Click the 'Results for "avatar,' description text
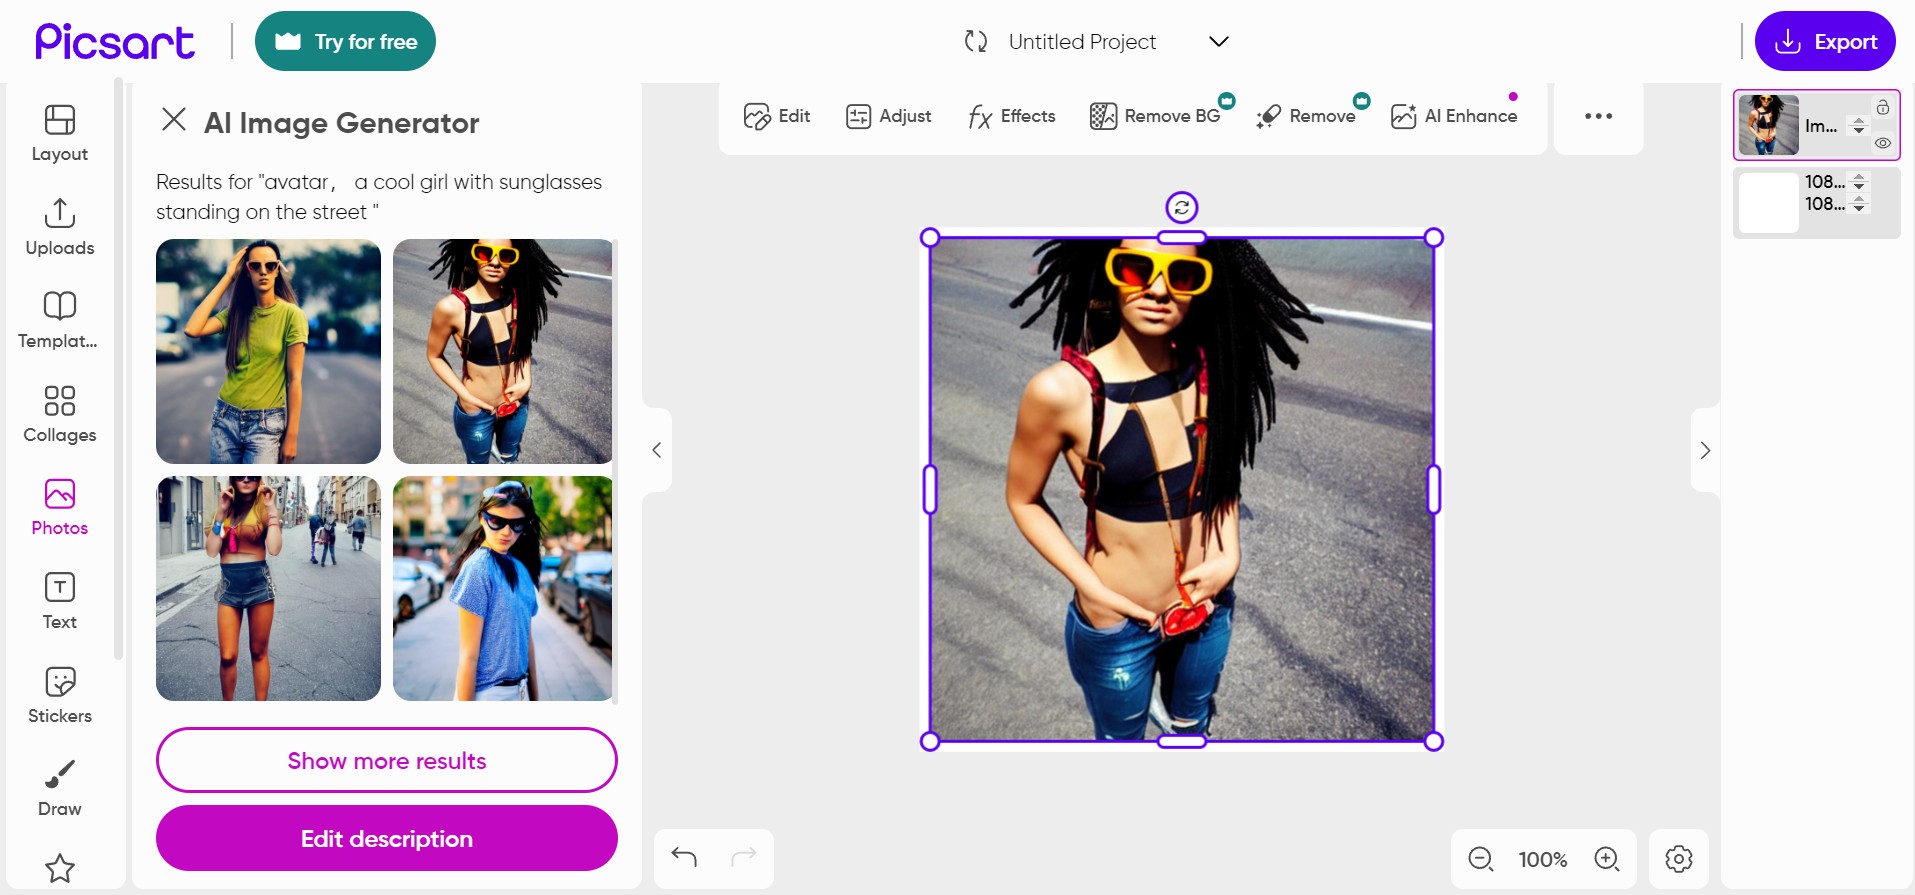Viewport: 1915px width, 895px height. (x=379, y=197)
